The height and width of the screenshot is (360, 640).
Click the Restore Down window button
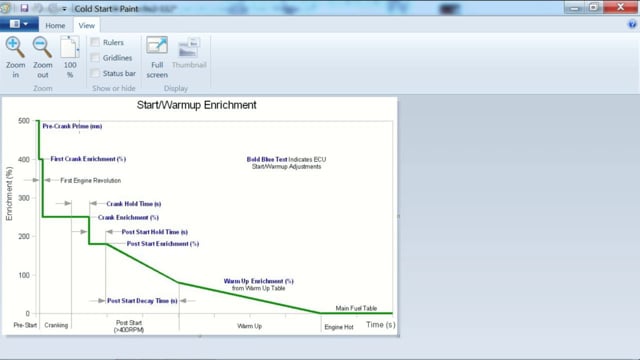(x=594, y=7)
